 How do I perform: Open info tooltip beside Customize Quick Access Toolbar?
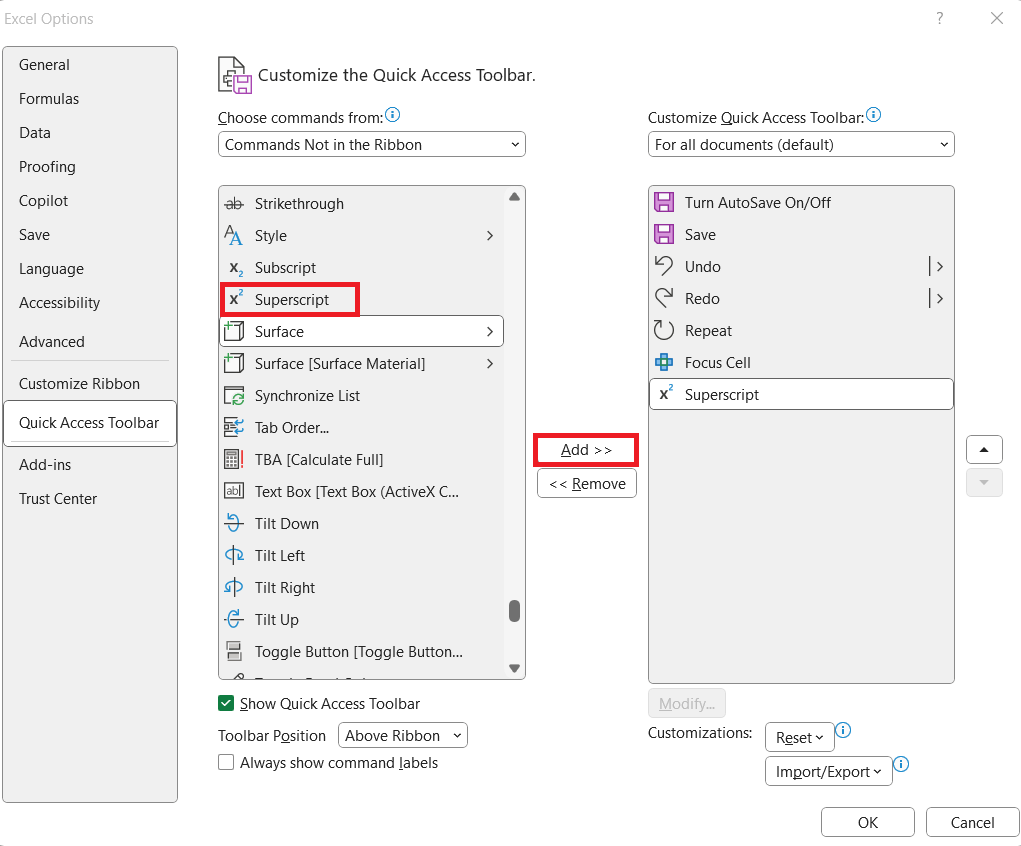click(x=874, y=115)
